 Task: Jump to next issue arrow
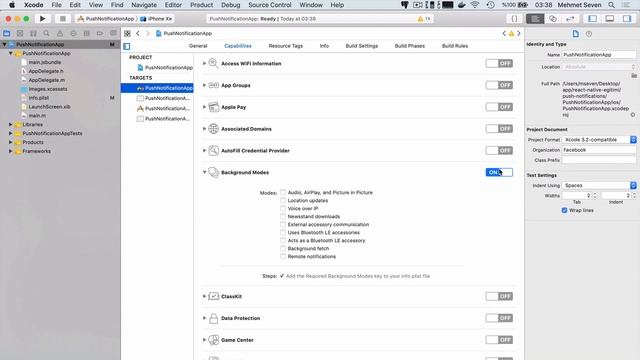(519, 33)
